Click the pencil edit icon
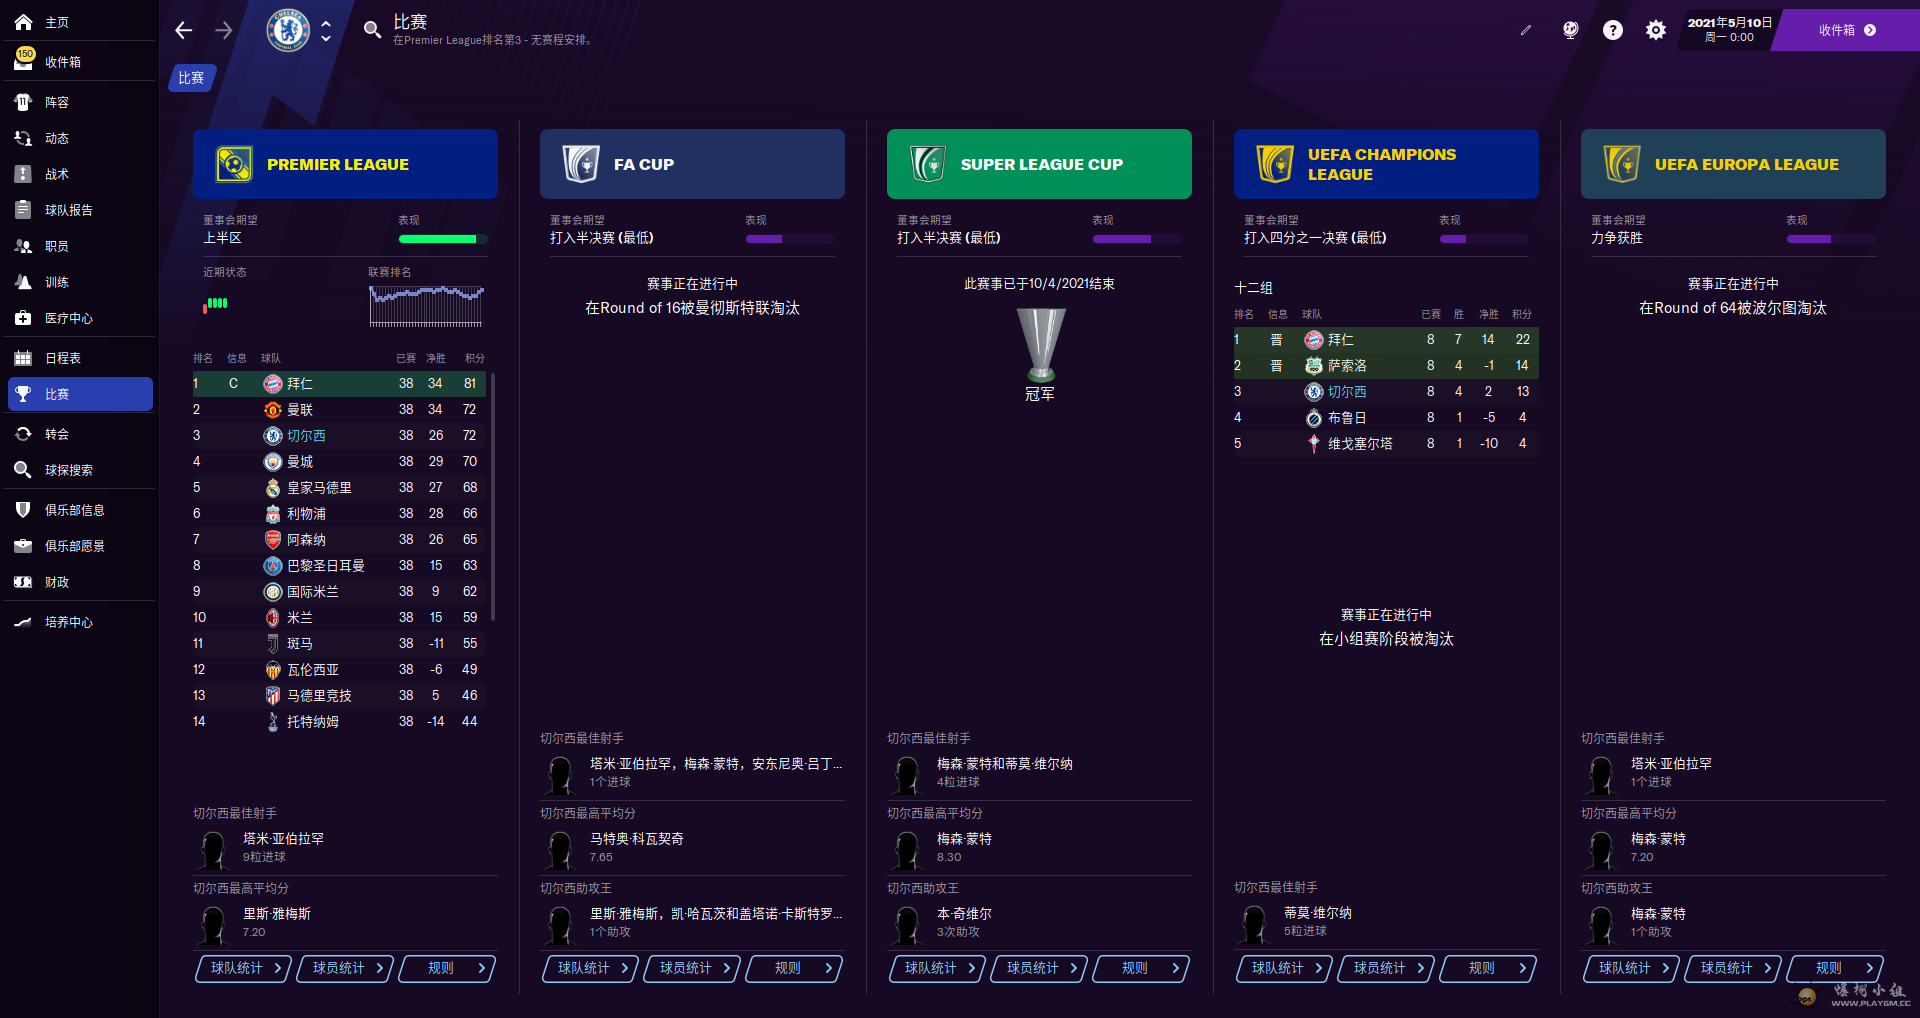 pyautogui.click(x=1526, y=30)
